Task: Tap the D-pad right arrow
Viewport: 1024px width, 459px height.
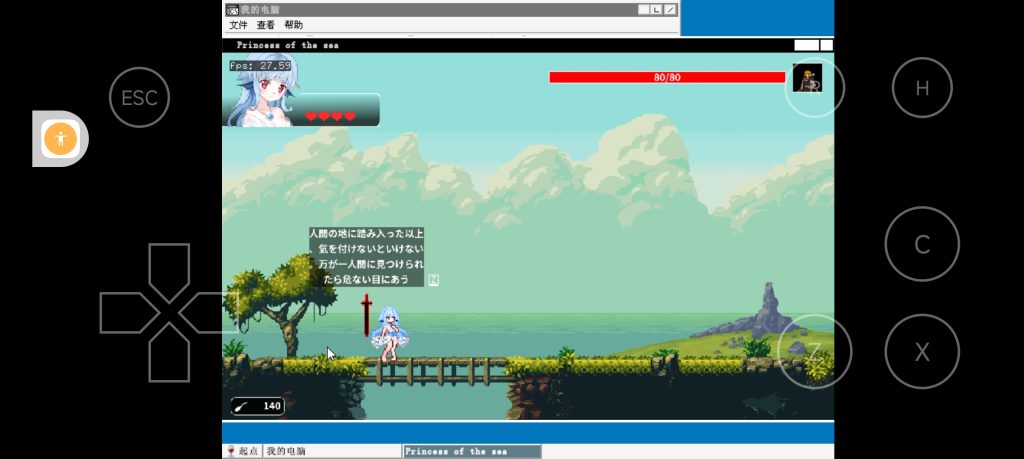Action: [209, 313]
